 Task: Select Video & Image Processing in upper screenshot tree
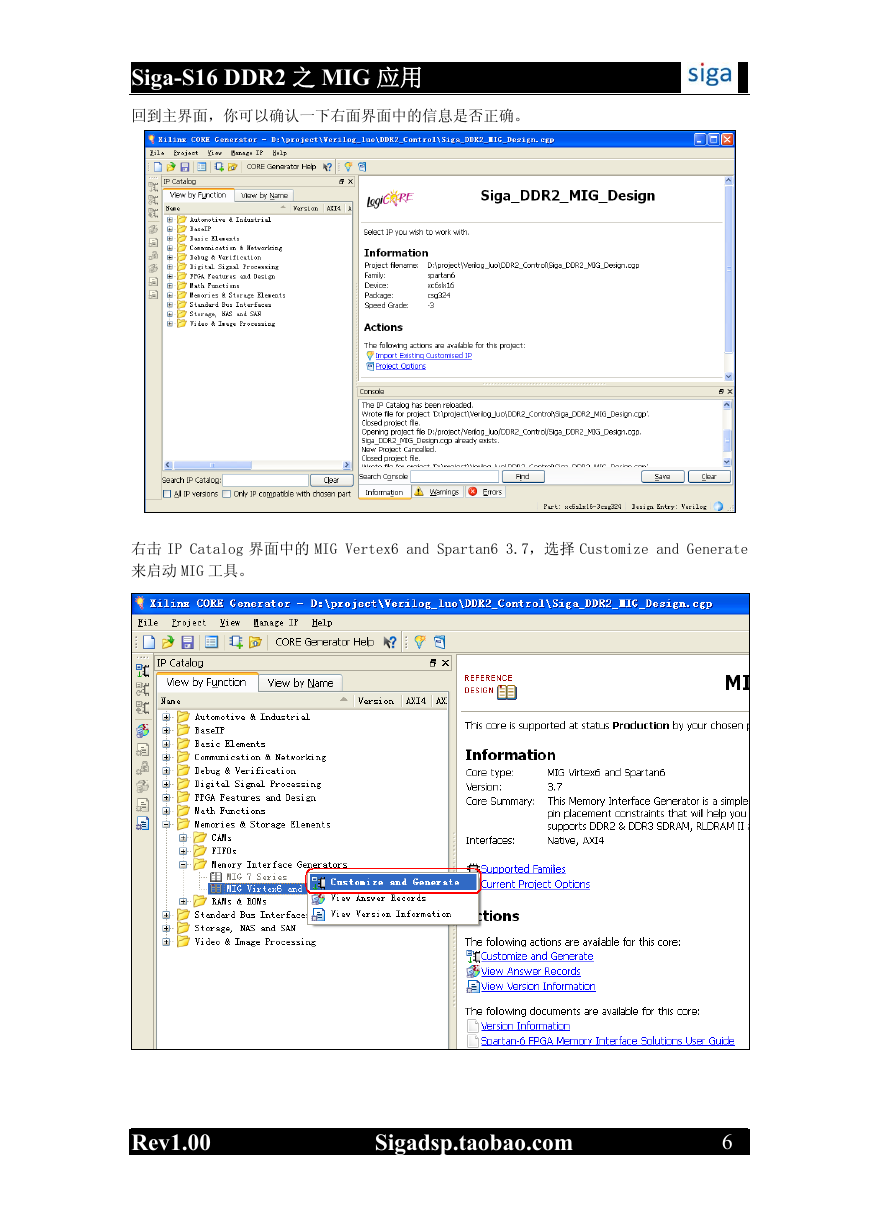click(232, 324)
